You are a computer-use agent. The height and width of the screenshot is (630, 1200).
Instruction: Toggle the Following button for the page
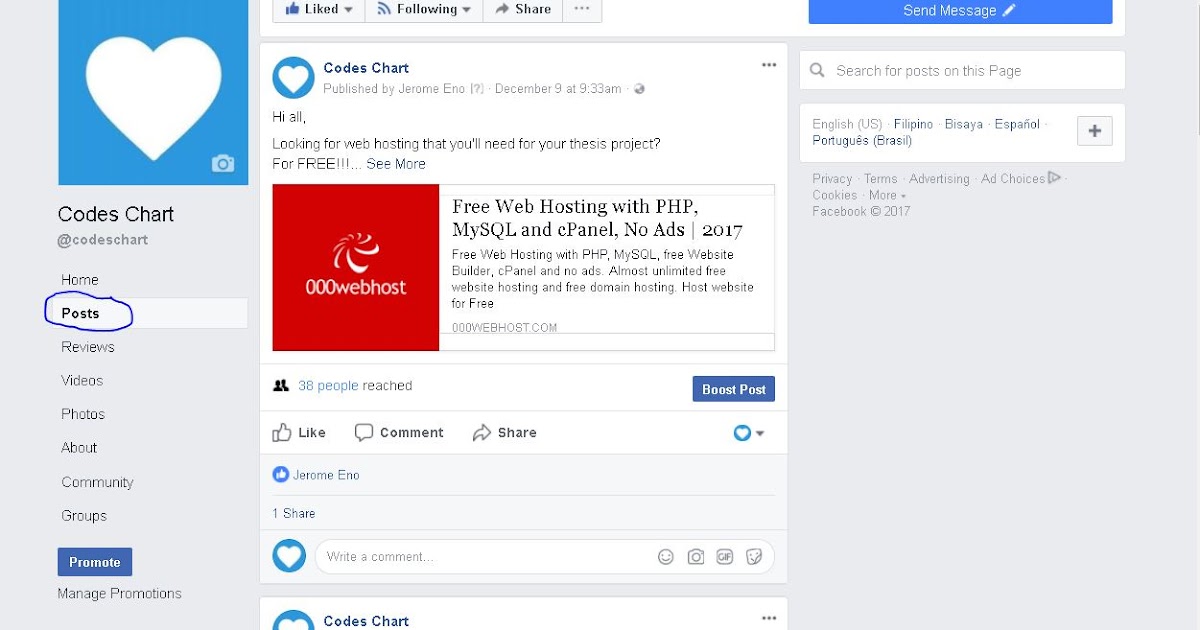424,9
